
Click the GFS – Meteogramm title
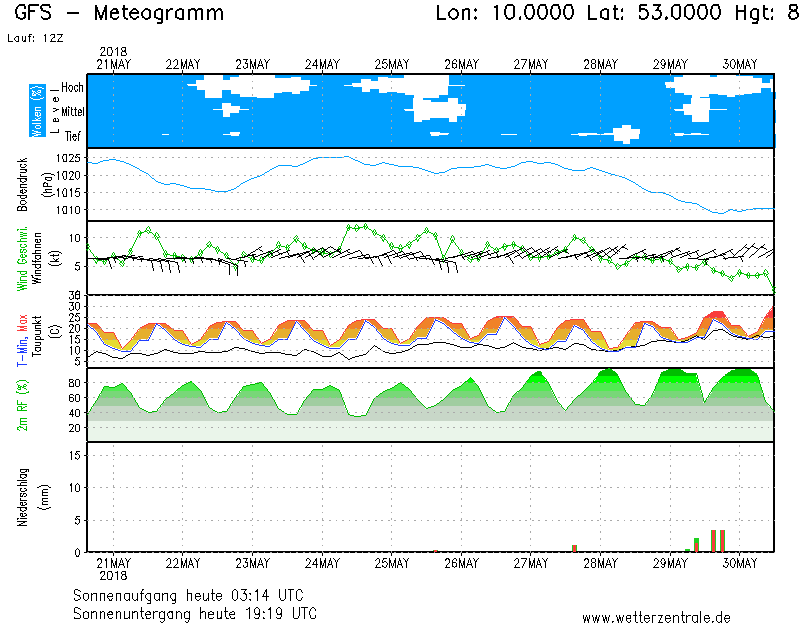(x=120, y=14)
